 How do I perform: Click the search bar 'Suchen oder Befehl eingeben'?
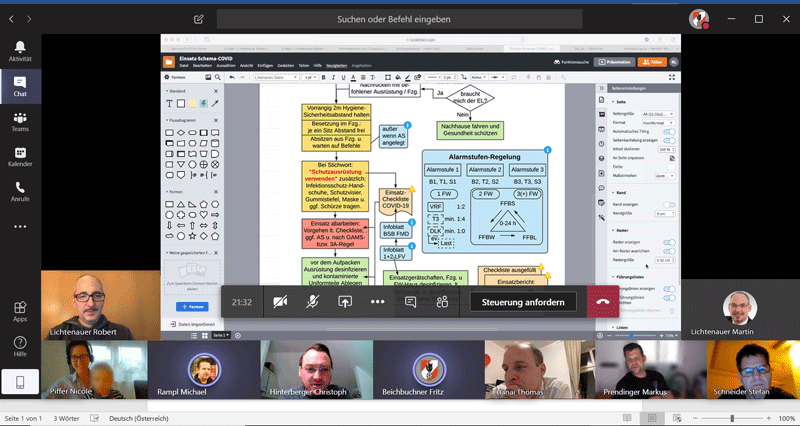tap(399, 19)
